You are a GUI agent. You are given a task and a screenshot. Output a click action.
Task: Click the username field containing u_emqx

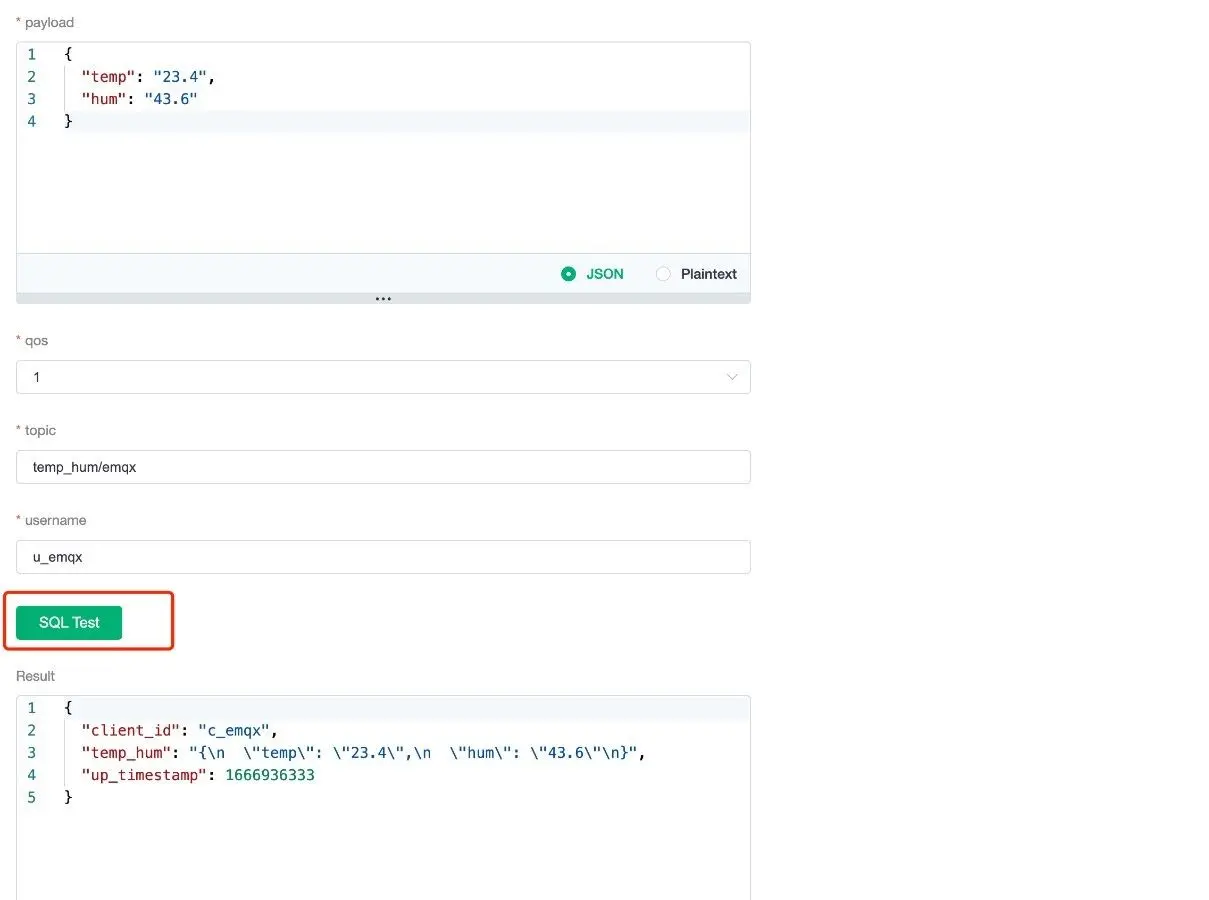[383, 557]
